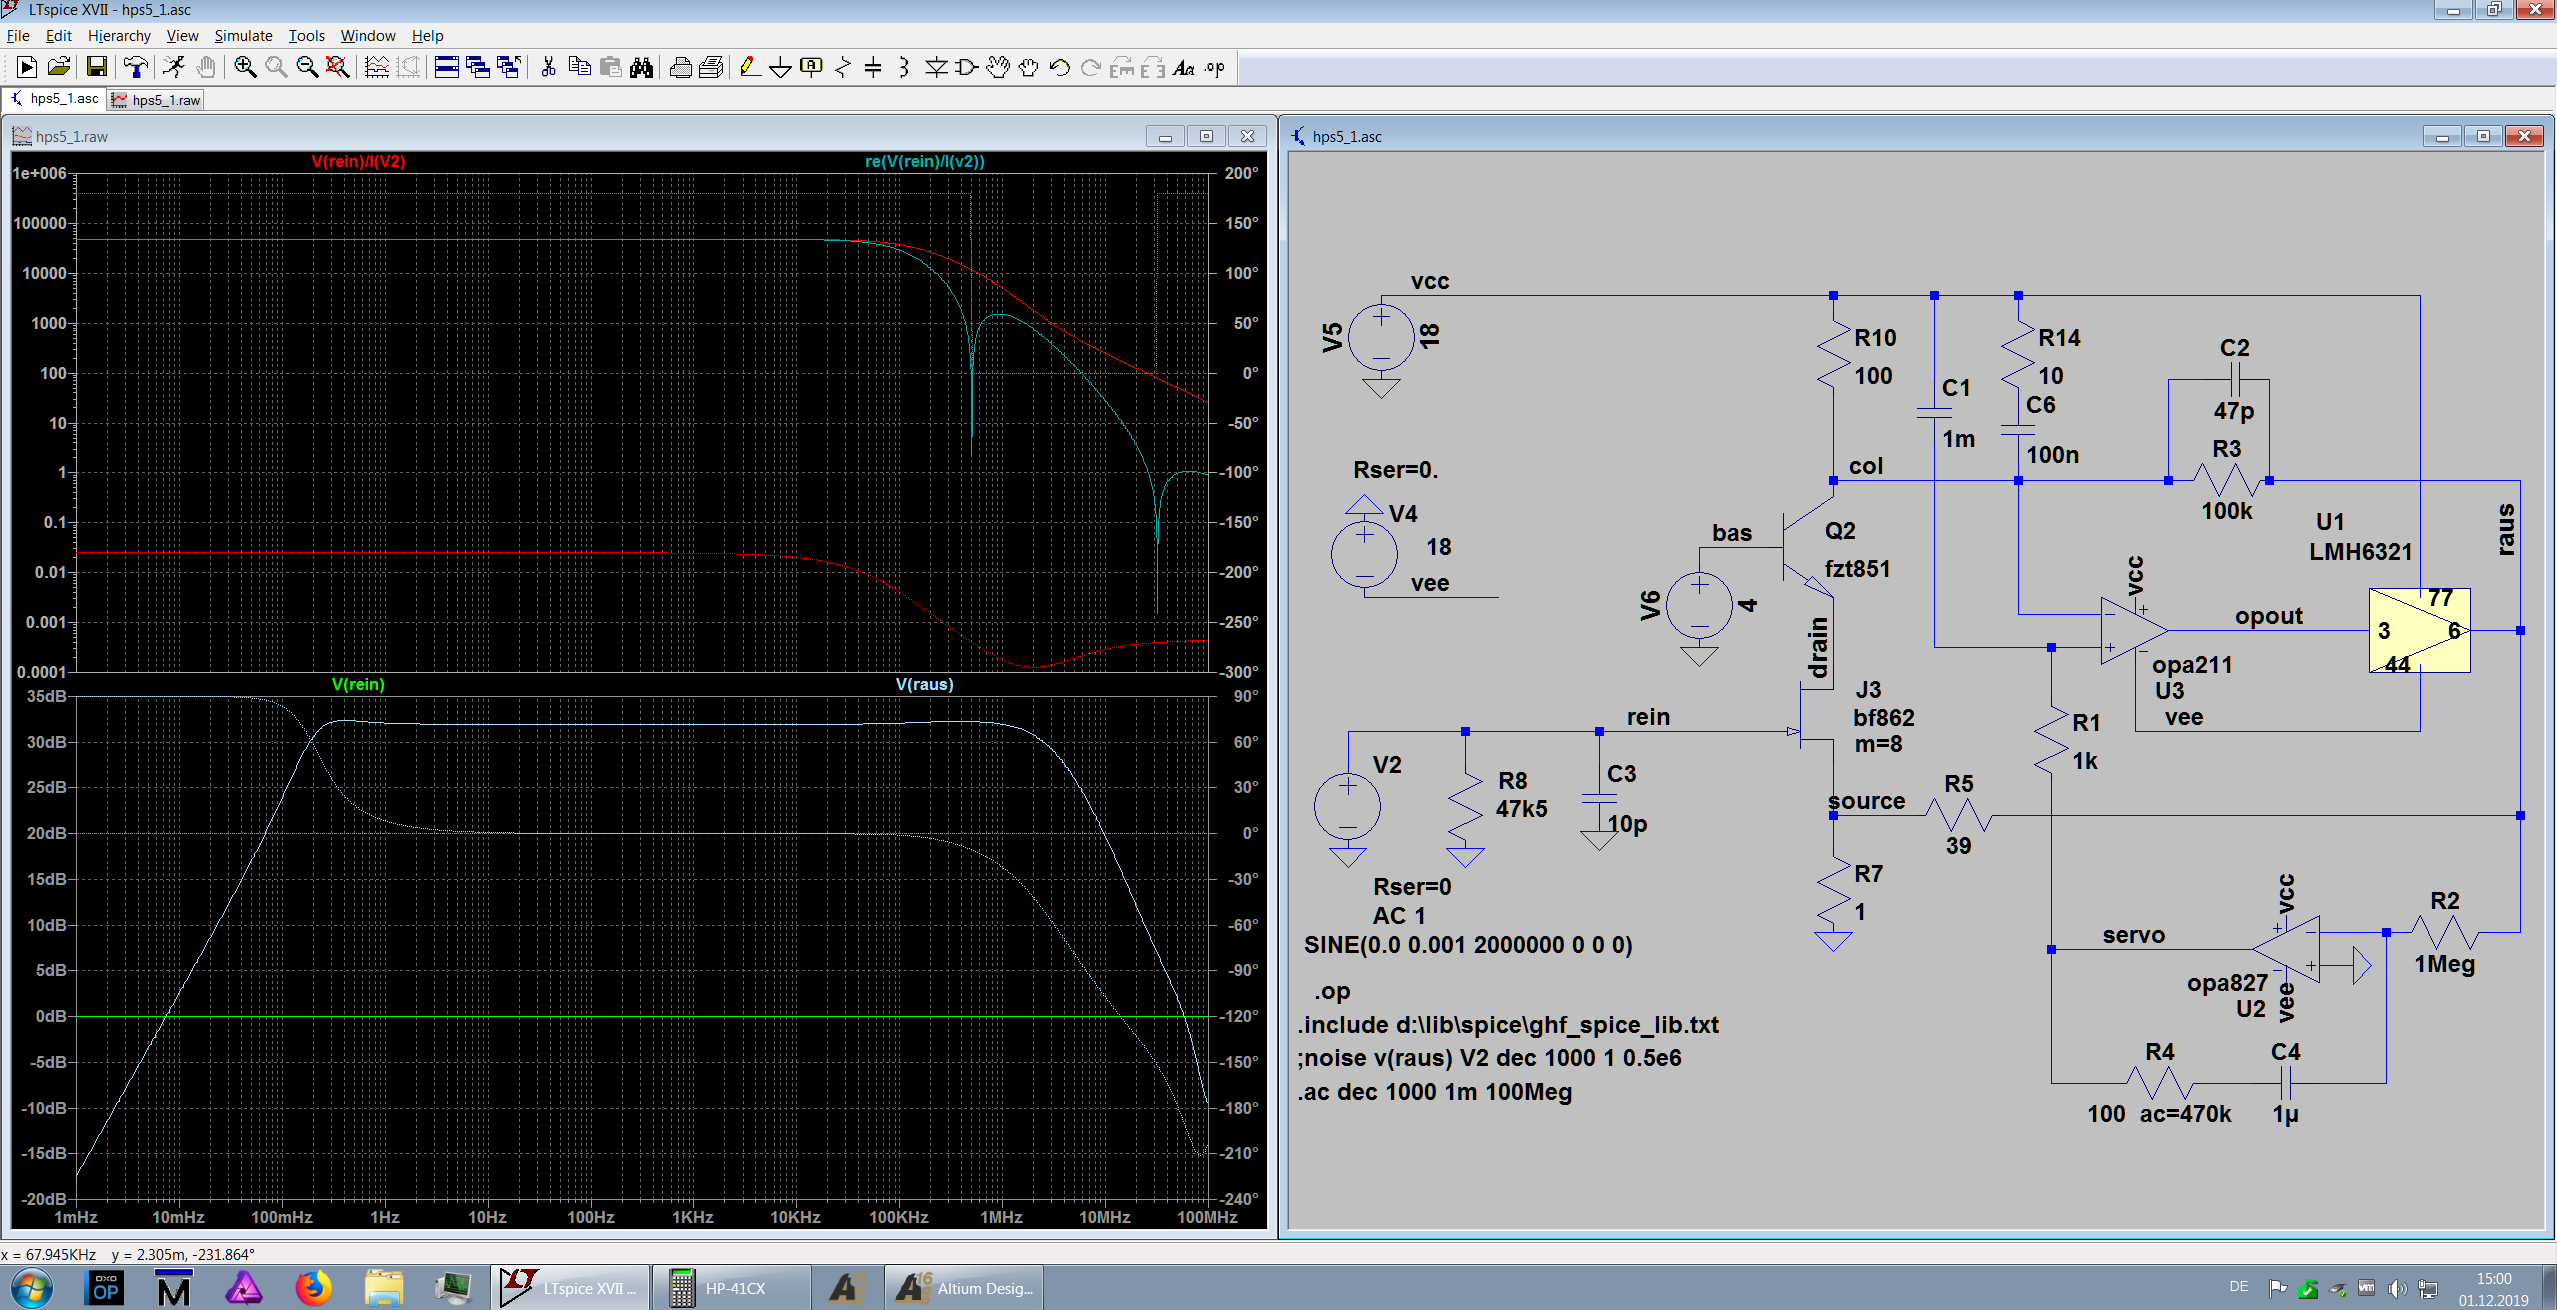
Task: Choose the diode component tool
Action: [936, 67]
